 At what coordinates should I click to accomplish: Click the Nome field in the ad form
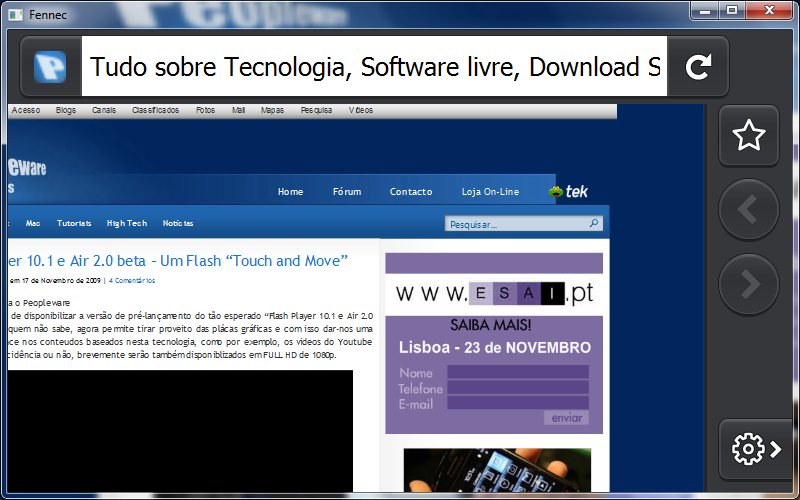point(518,372)
